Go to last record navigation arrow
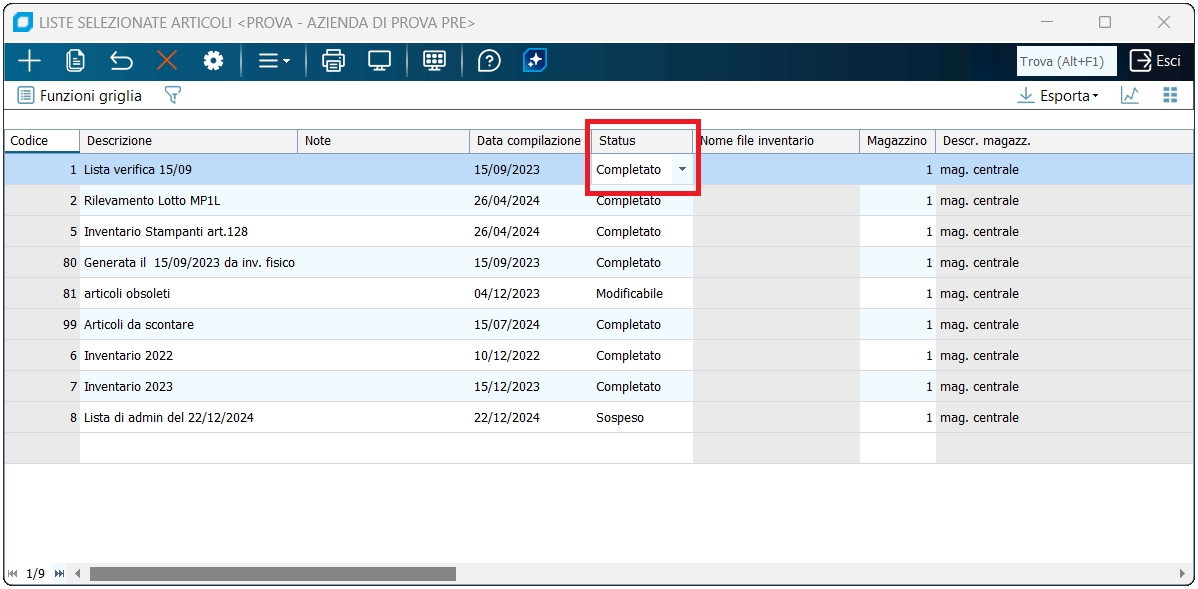The height and width of the screenshot is (589, 1198). point(60,574)
